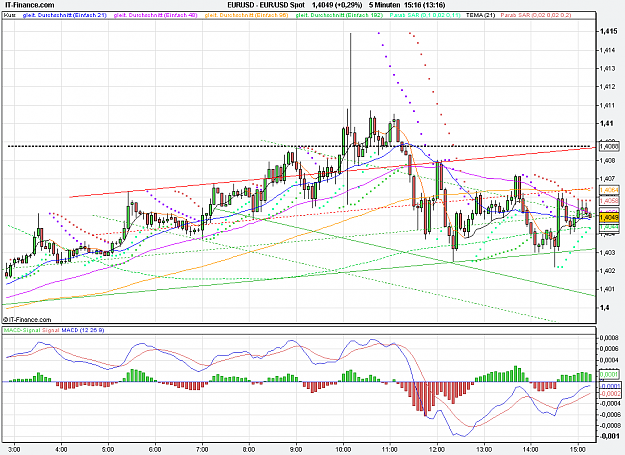Click the 1,4 price axis label
The width and height of the screenshot is (625, 455).
(x=605, y=308)
